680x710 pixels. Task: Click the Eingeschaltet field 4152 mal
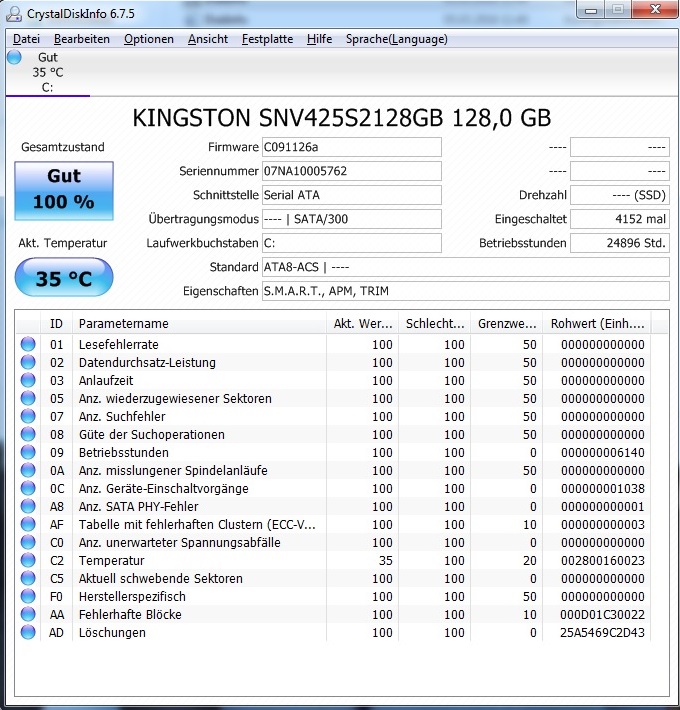(x=619, y=219)
